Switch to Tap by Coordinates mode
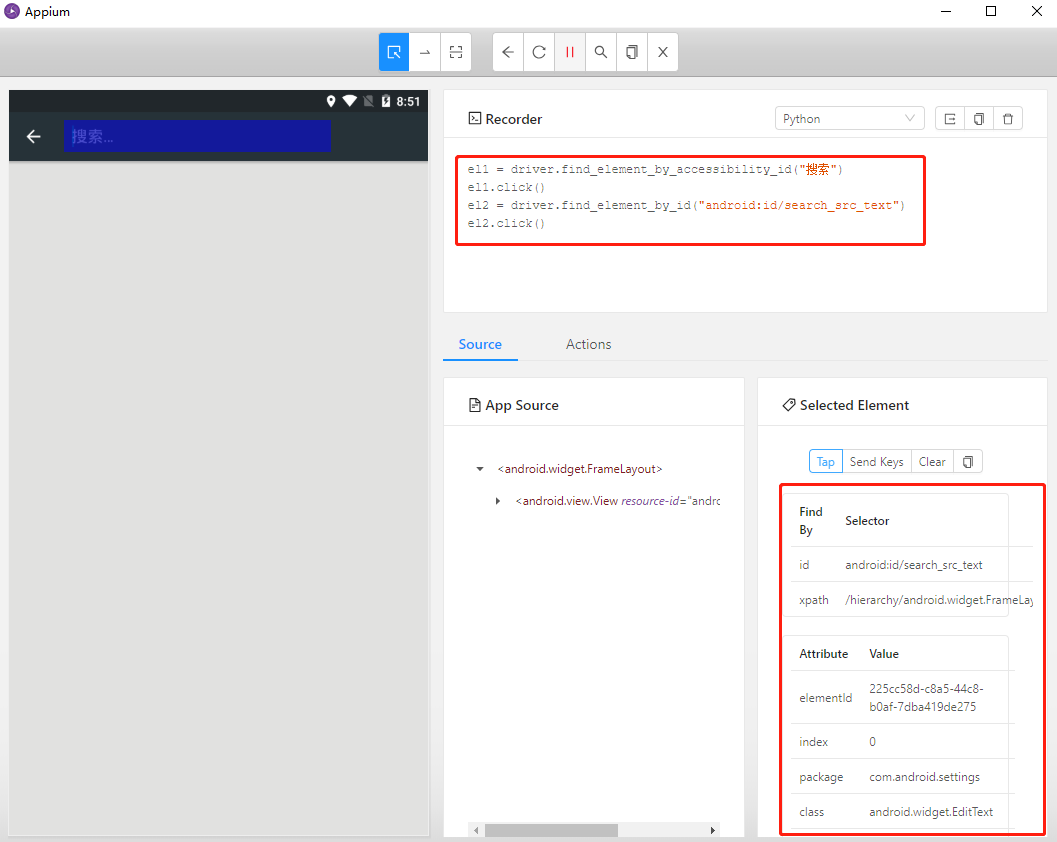 (456, 52)
